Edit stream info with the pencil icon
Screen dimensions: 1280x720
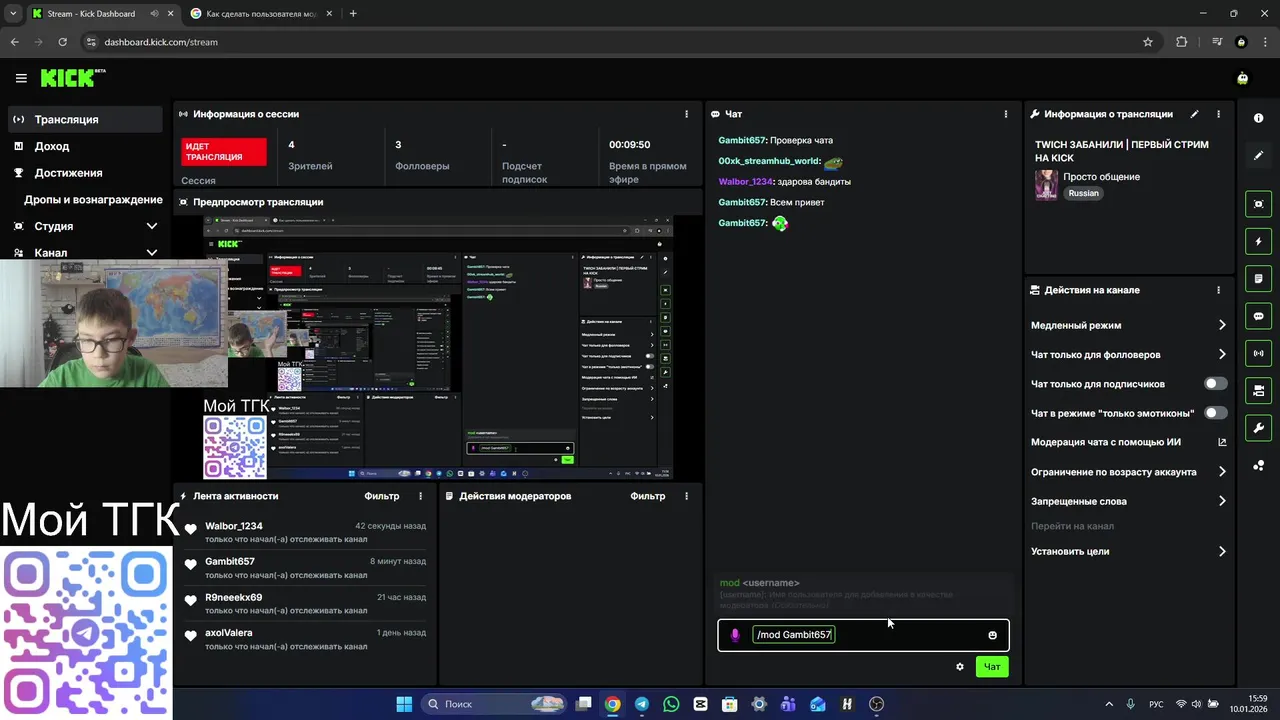coord(1194,114)
